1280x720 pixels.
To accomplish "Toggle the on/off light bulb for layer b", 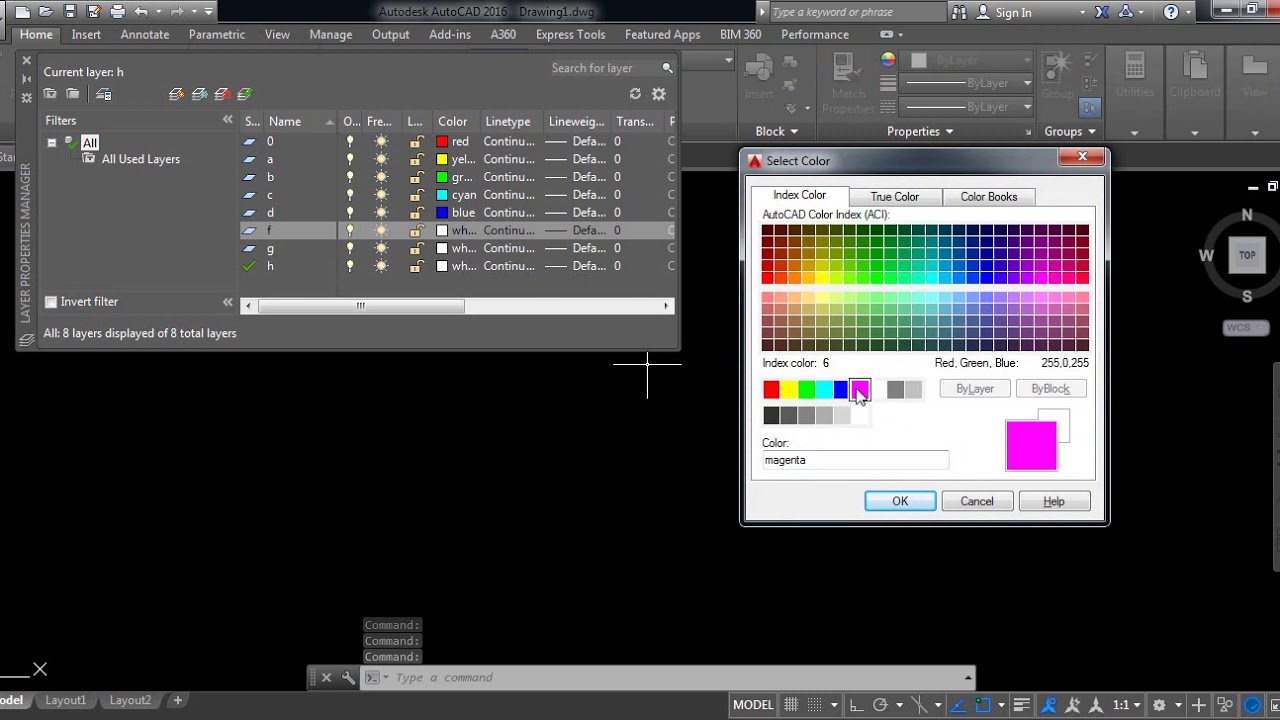I will [349, 177].
